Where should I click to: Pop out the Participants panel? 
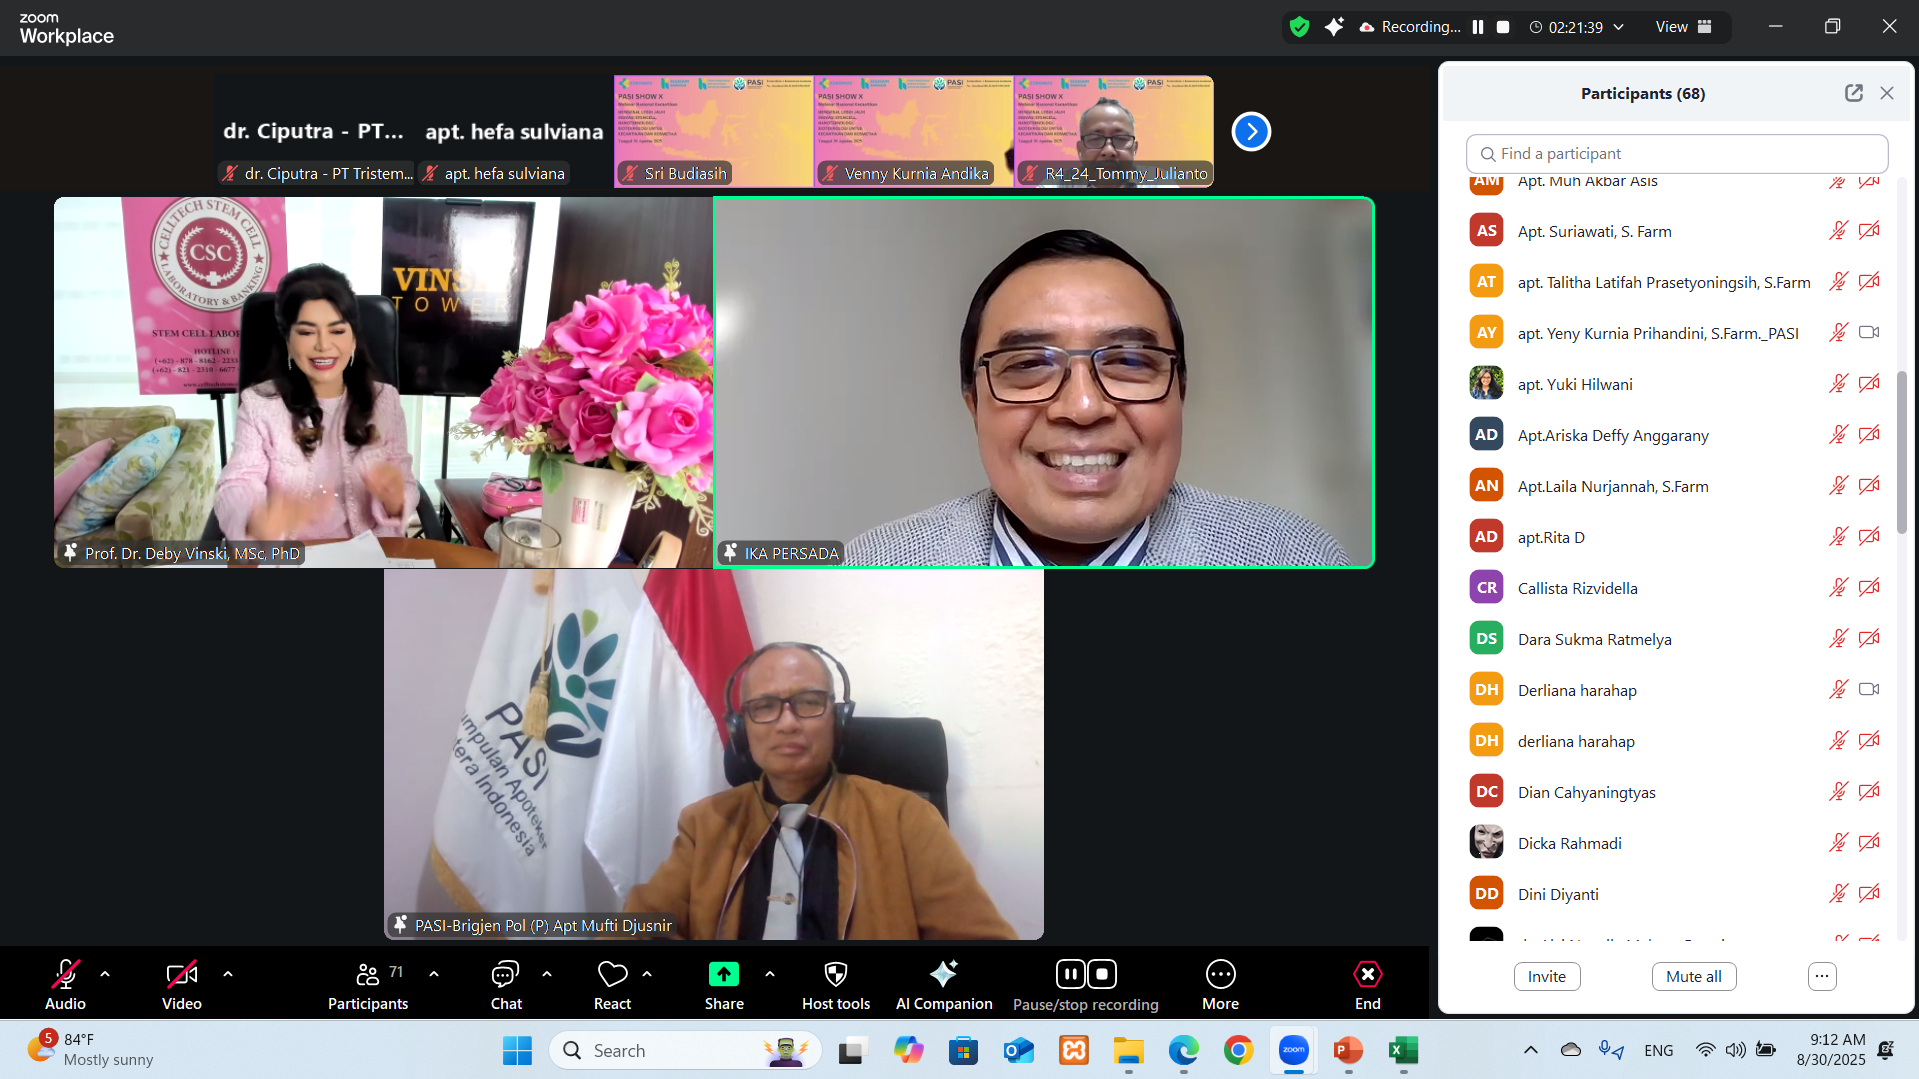[1853, 93]
